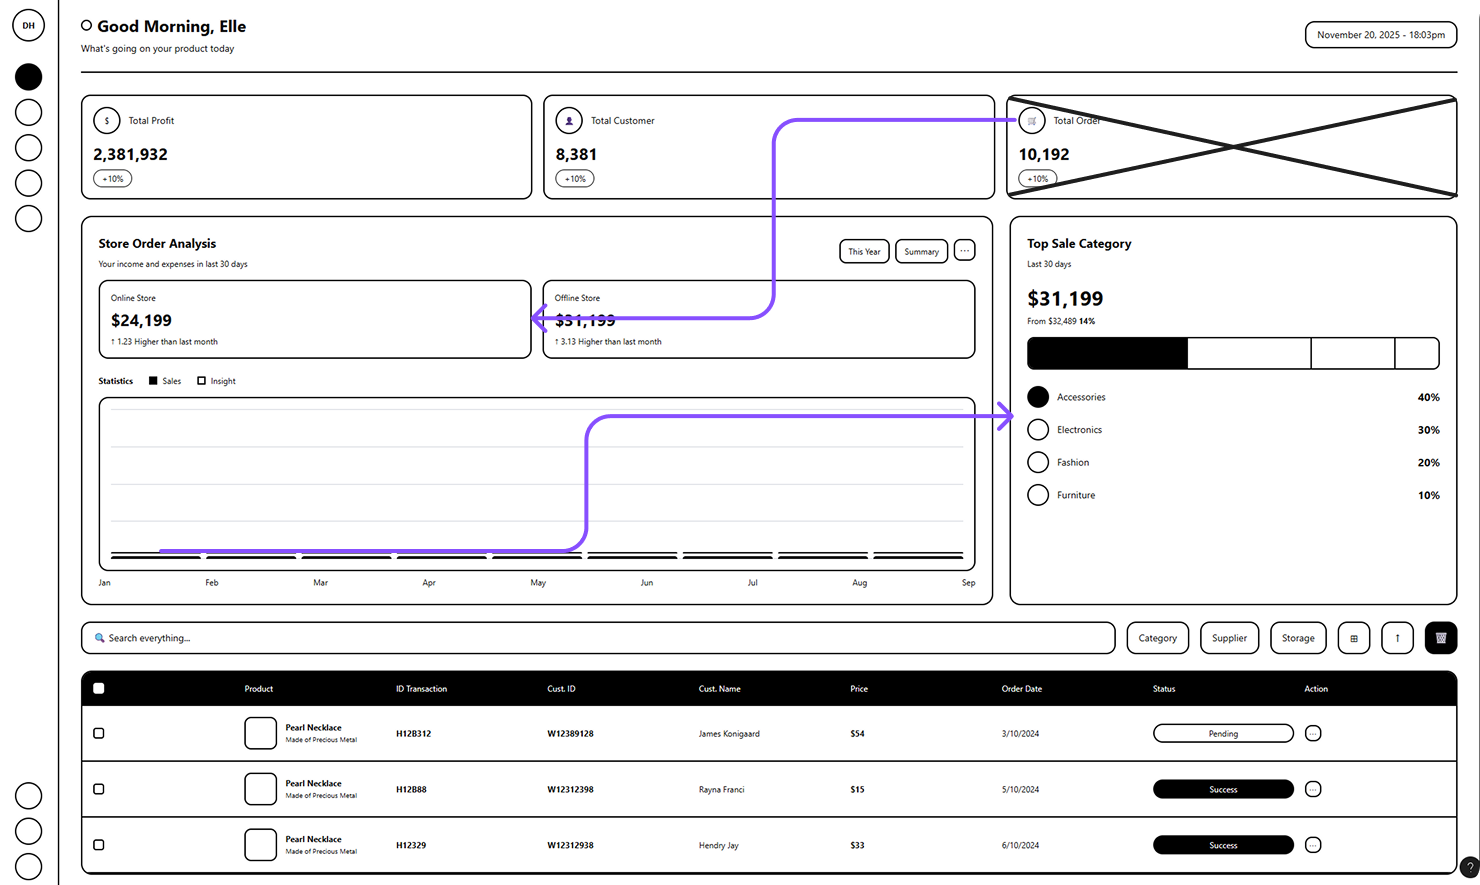Click the DH avatar in the sidebar
This screenshot has width=1480, height=885.
coord(28,26)
